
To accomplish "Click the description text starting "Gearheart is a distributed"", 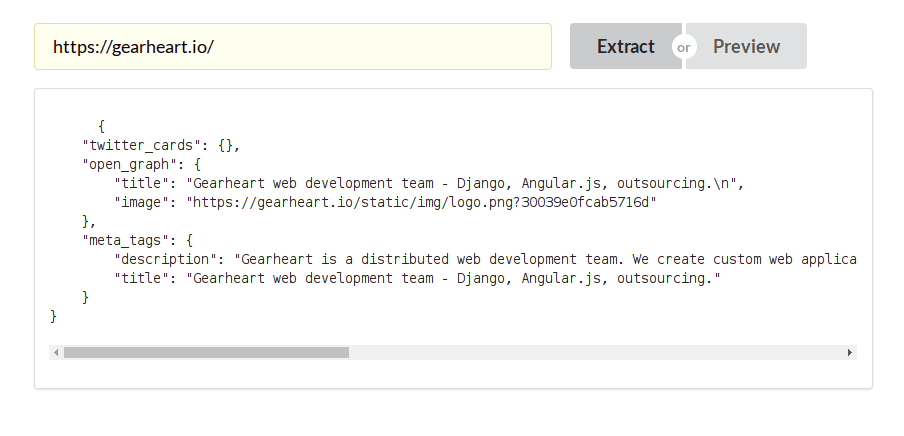I will 545,259.
